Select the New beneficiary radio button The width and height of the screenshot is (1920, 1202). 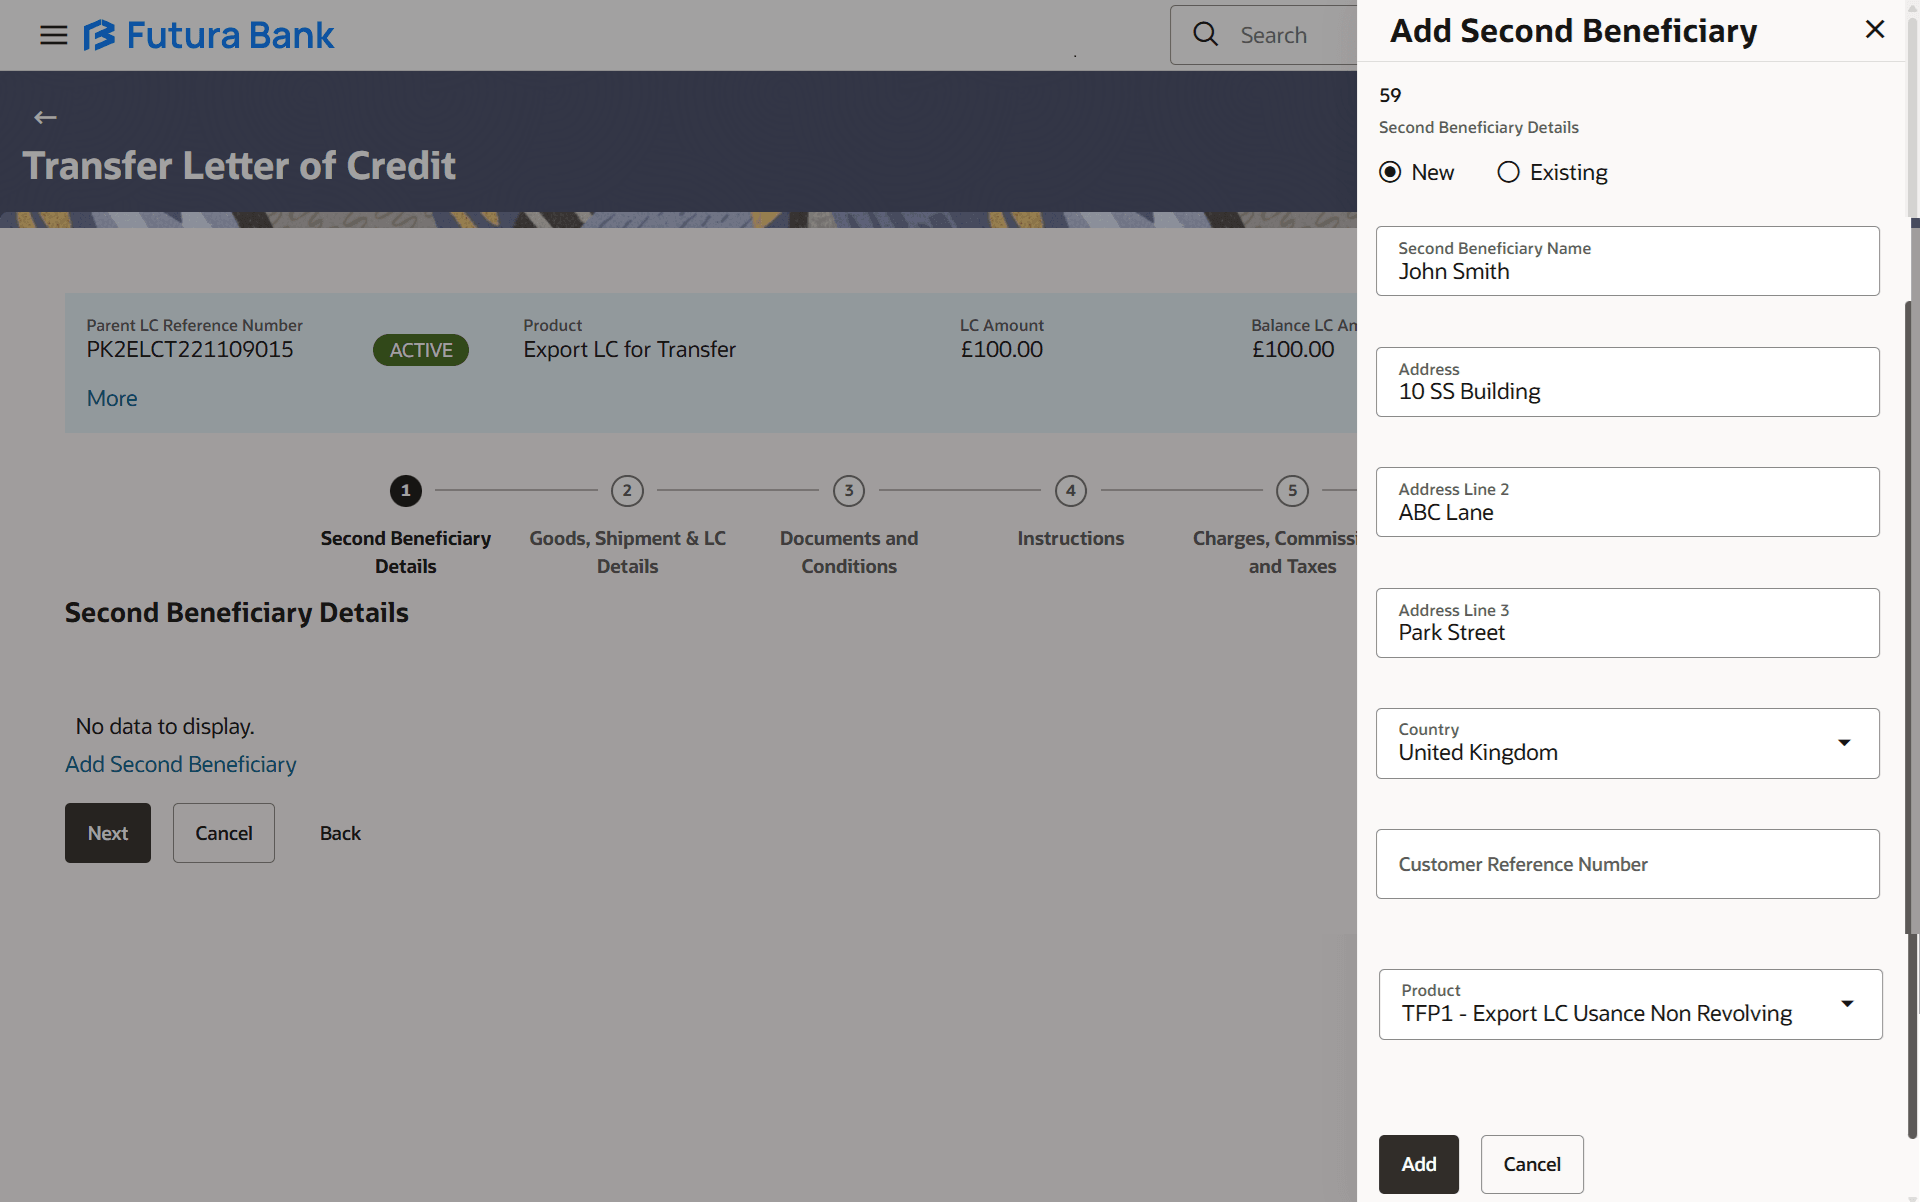[x=1390, y=172]
